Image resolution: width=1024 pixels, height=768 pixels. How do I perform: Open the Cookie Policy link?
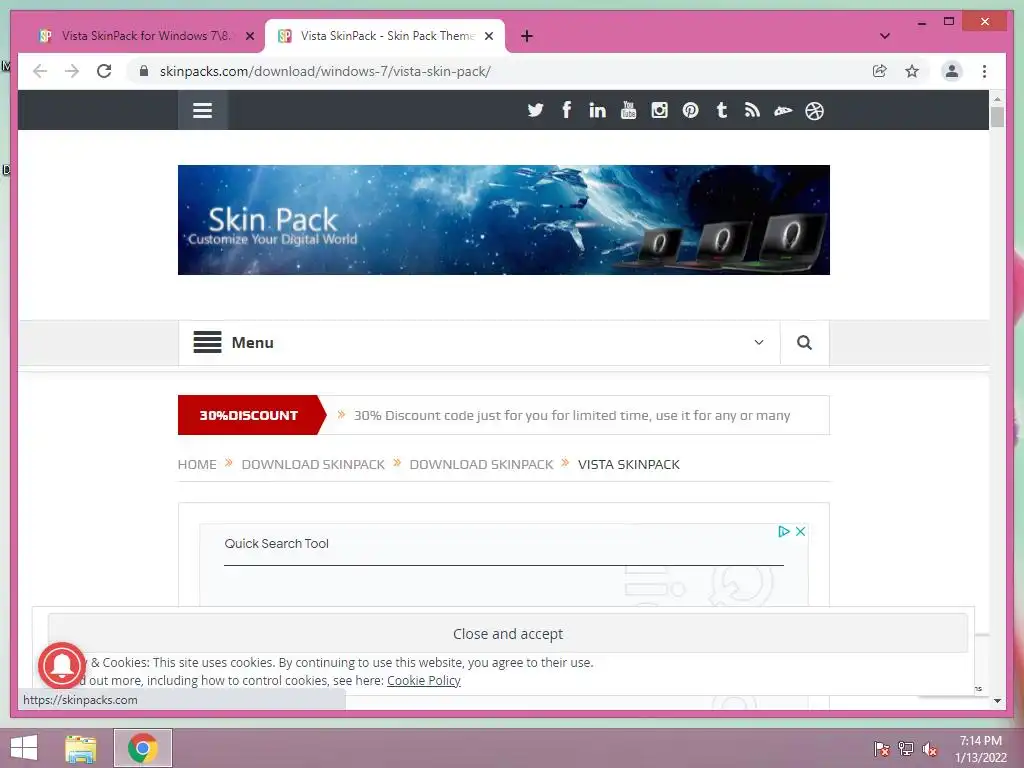424,680
